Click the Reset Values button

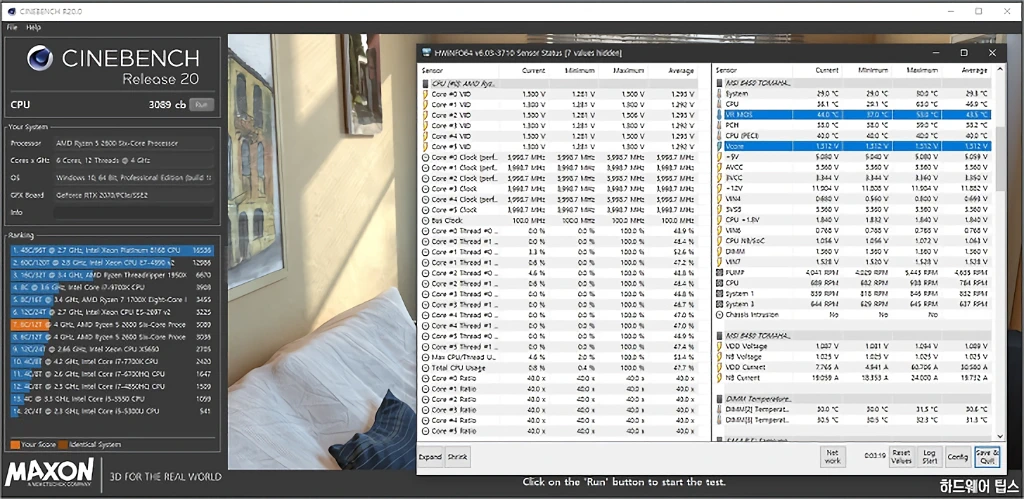(901, 457)
